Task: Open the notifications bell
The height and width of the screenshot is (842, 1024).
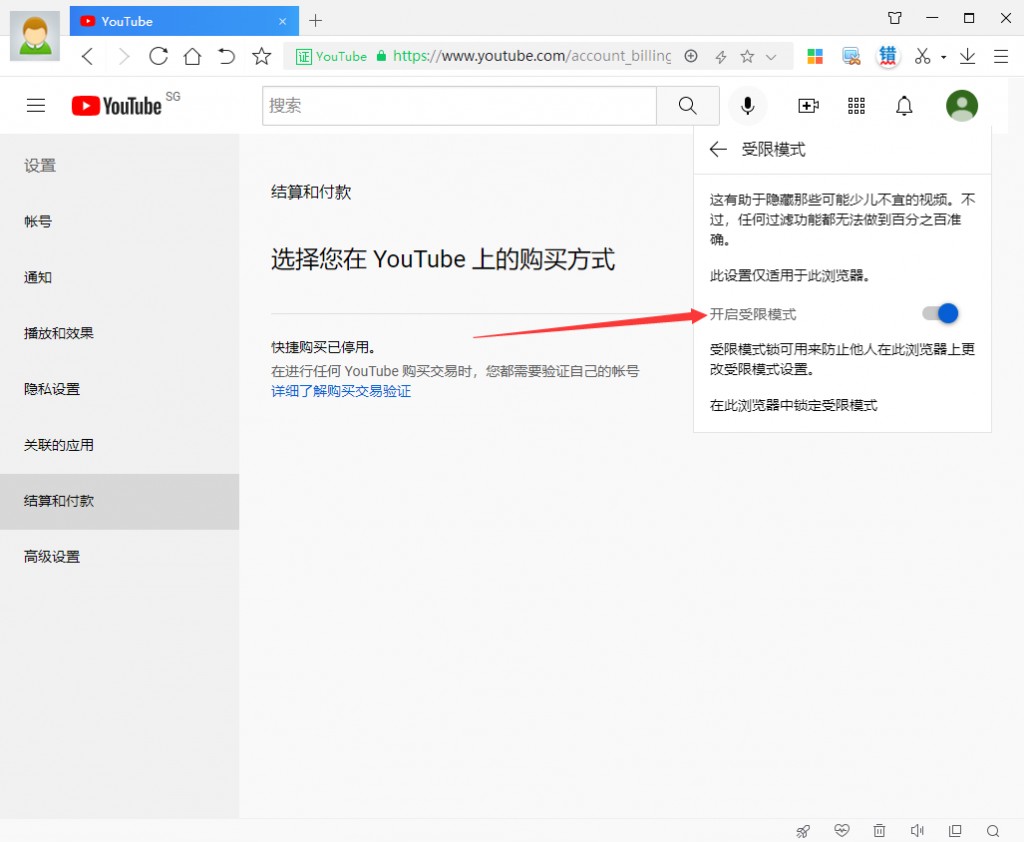Action: coord(904,105)
